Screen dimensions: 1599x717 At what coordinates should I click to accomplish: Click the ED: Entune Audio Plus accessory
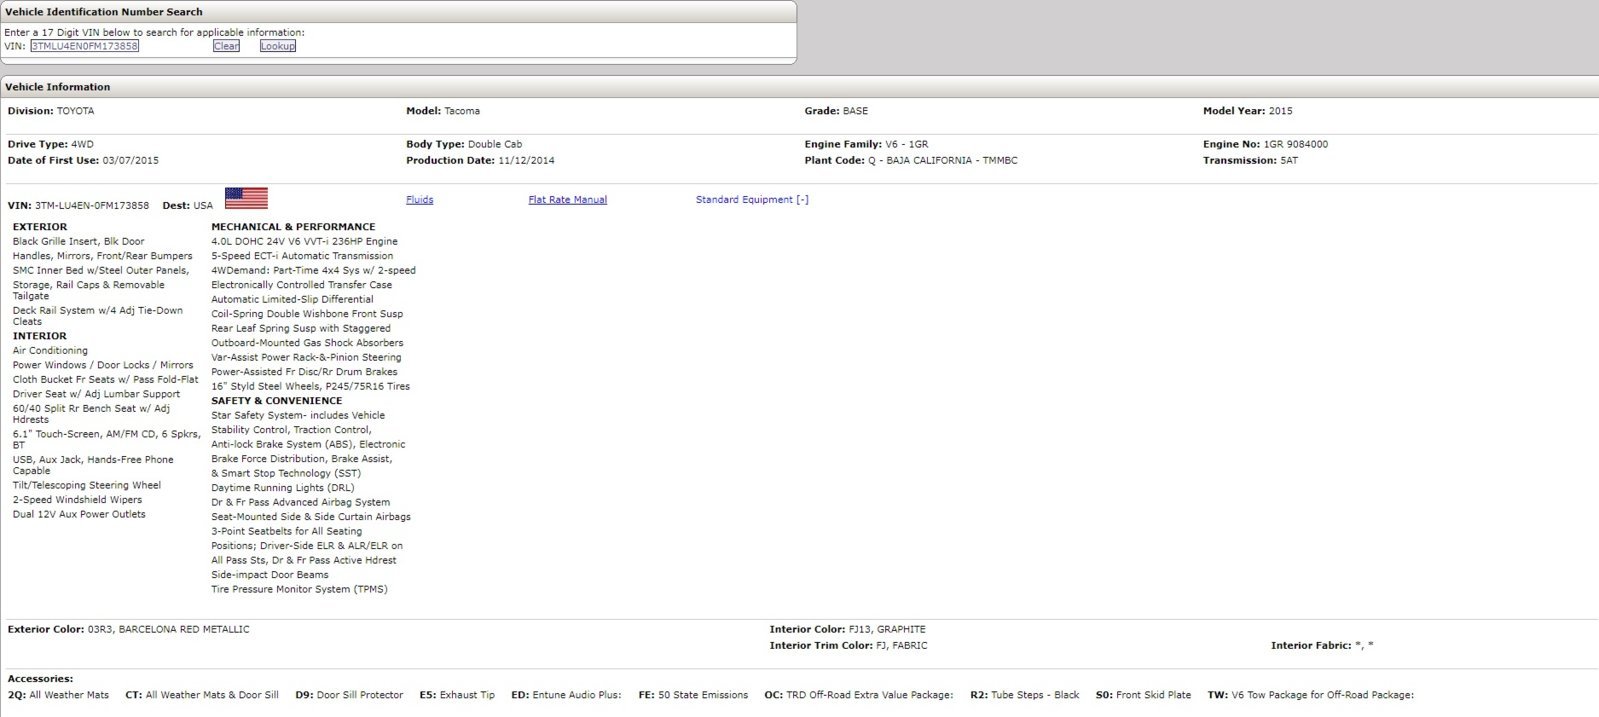click(x=566, y=695)
